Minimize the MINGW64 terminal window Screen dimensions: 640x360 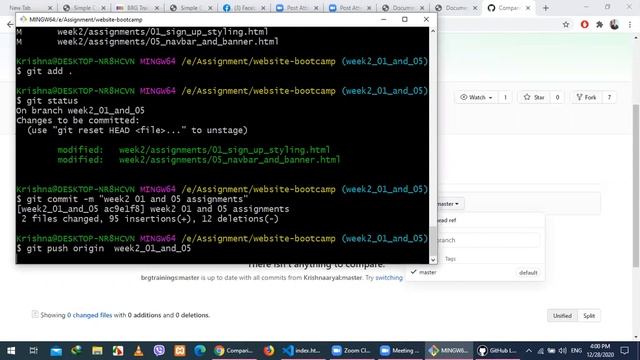[x=384, y=19]
